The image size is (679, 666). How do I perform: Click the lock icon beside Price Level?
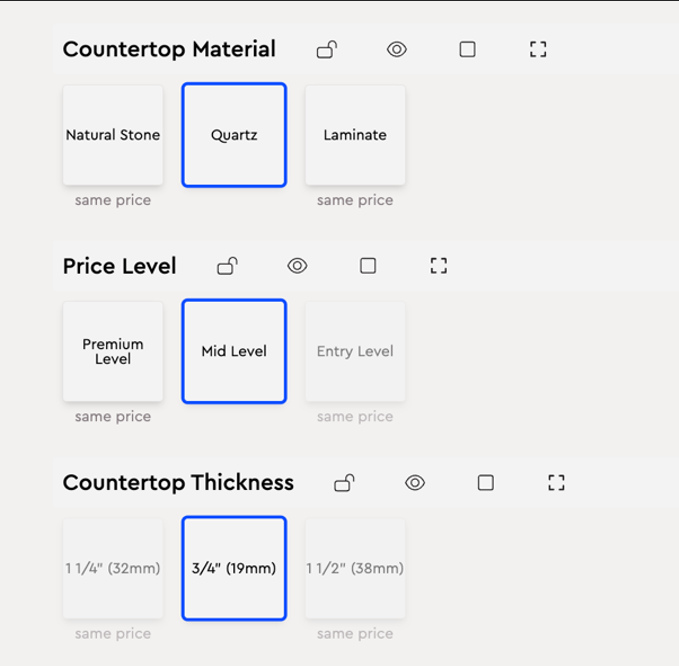point(227,265)
